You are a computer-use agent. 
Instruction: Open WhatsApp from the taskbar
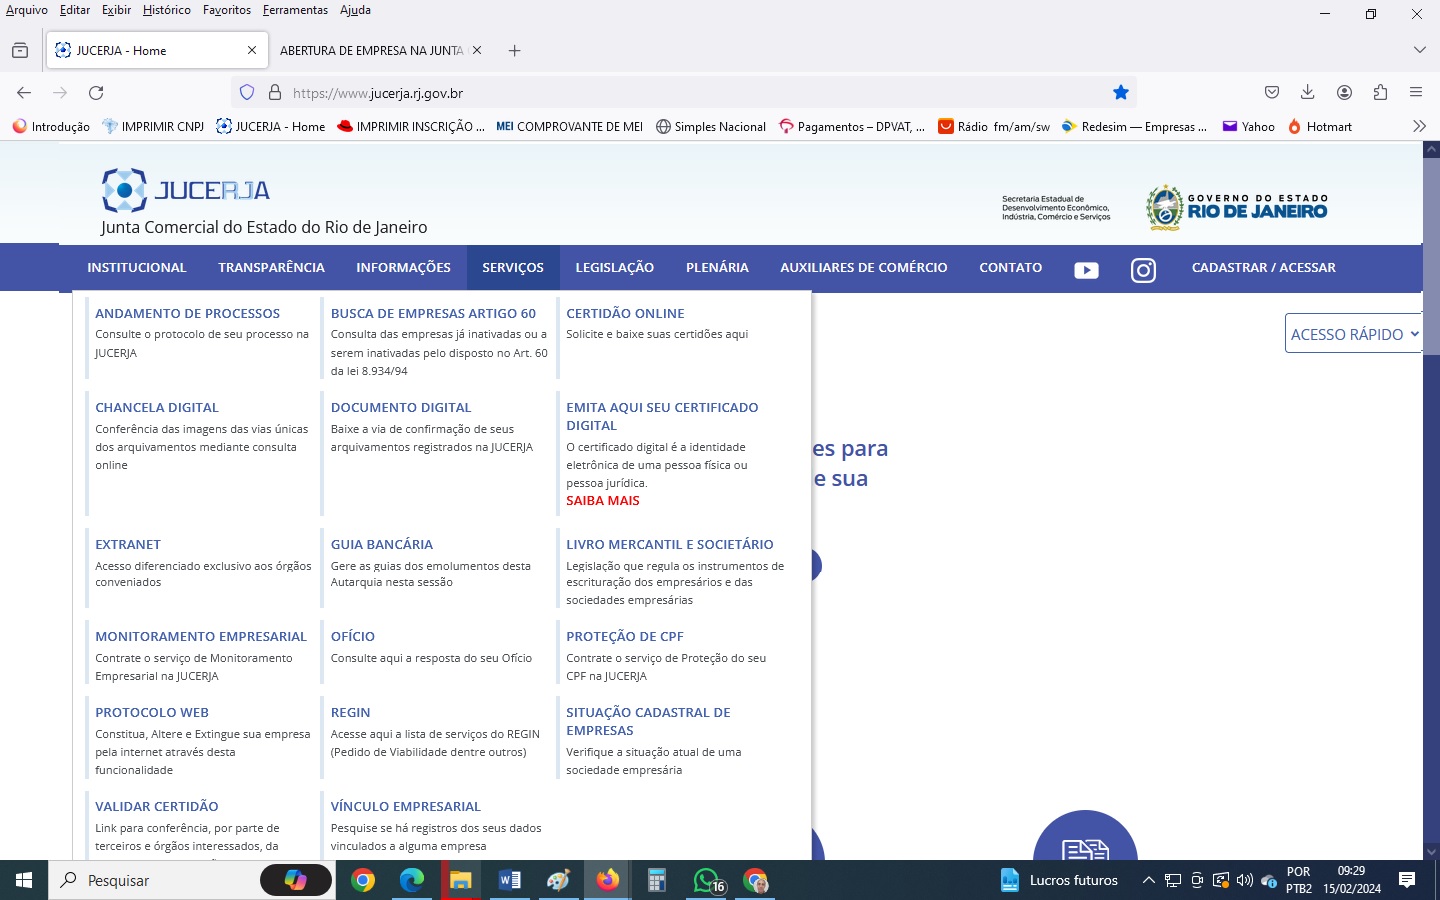[706, 880]
